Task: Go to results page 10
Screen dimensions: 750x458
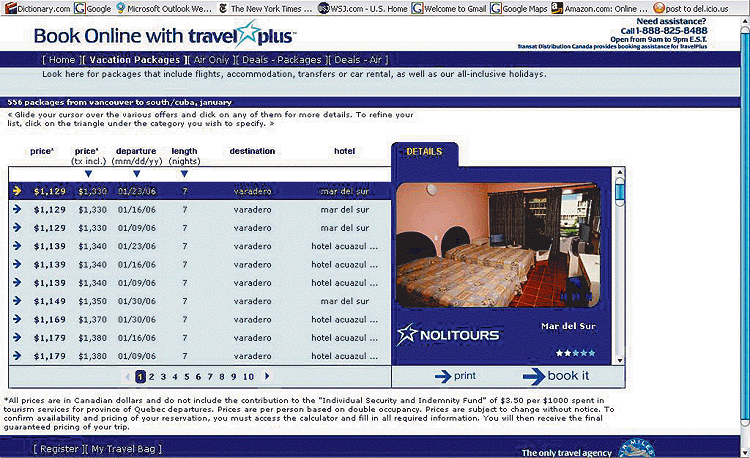Action: click(x=248, y=377)
